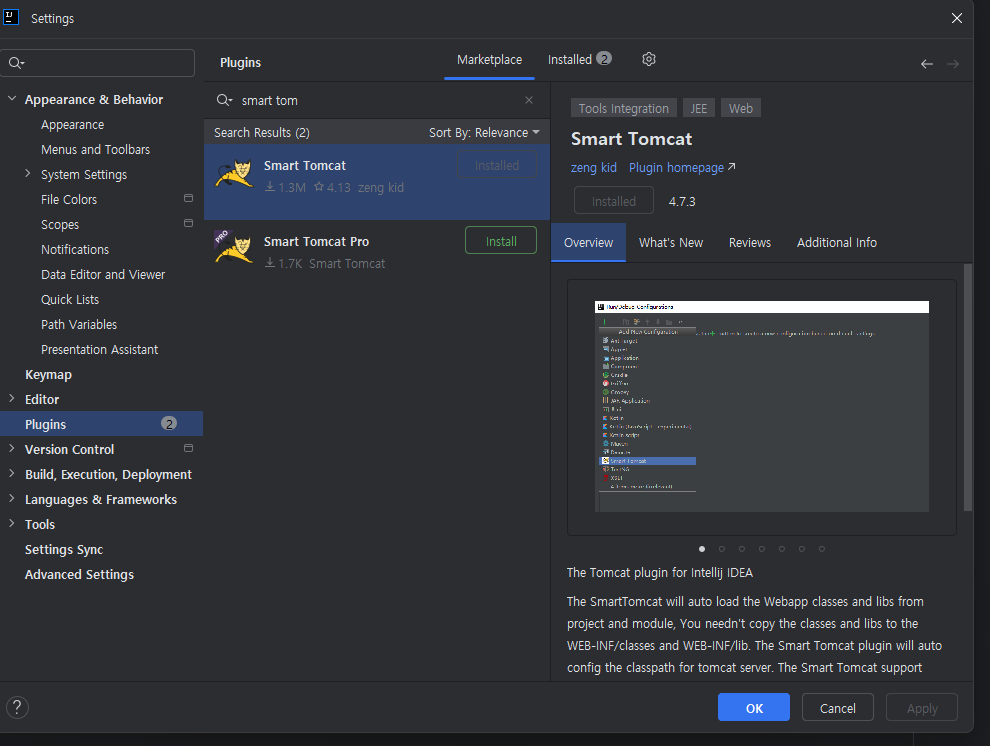Open Presentation Assistant settings
Image resolution: width=990 pixels, height=746 pixels.
(100, 350)
